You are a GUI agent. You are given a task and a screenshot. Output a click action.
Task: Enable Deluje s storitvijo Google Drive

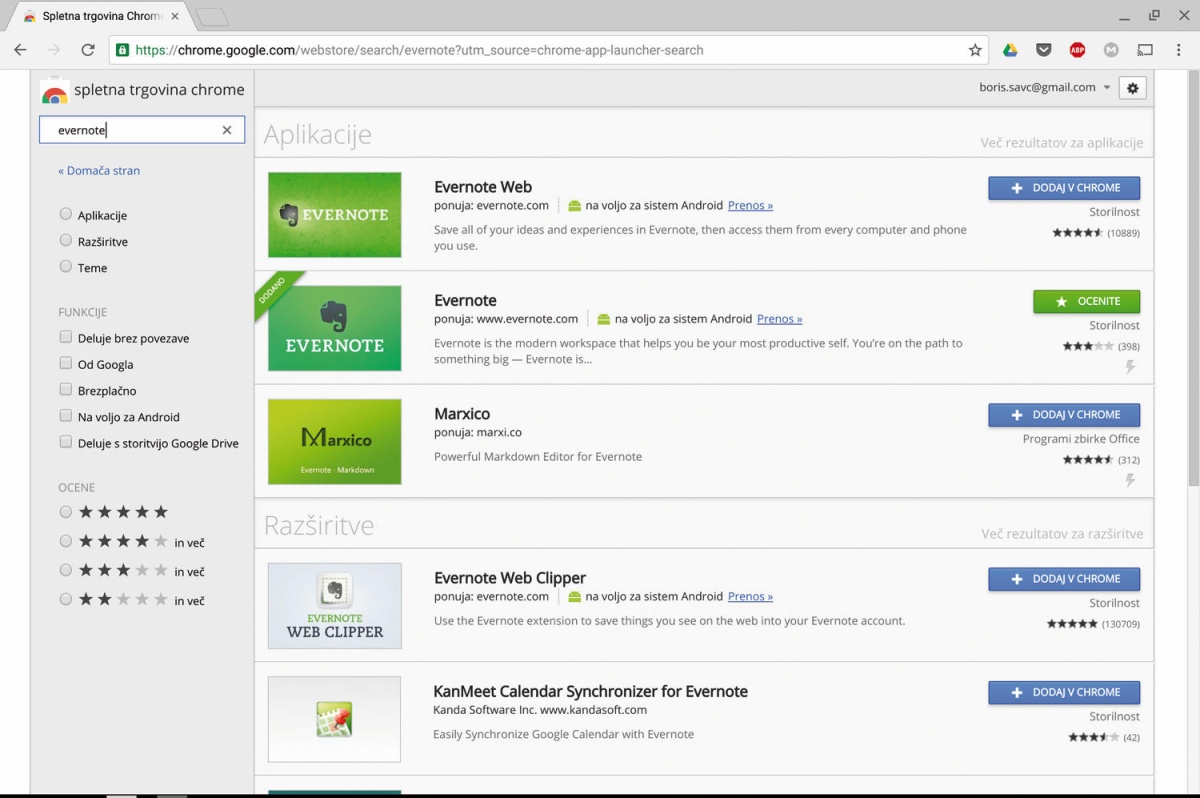point(66,442)
